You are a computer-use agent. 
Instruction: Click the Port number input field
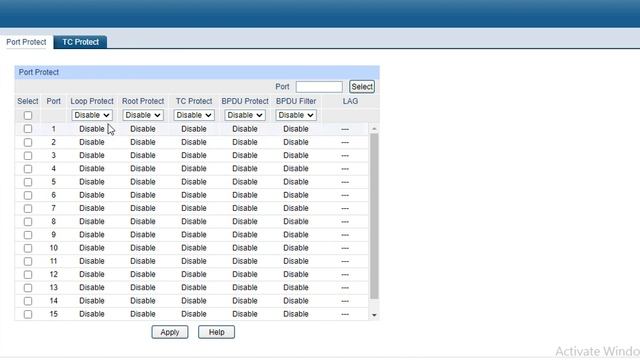tap(319, 87)
